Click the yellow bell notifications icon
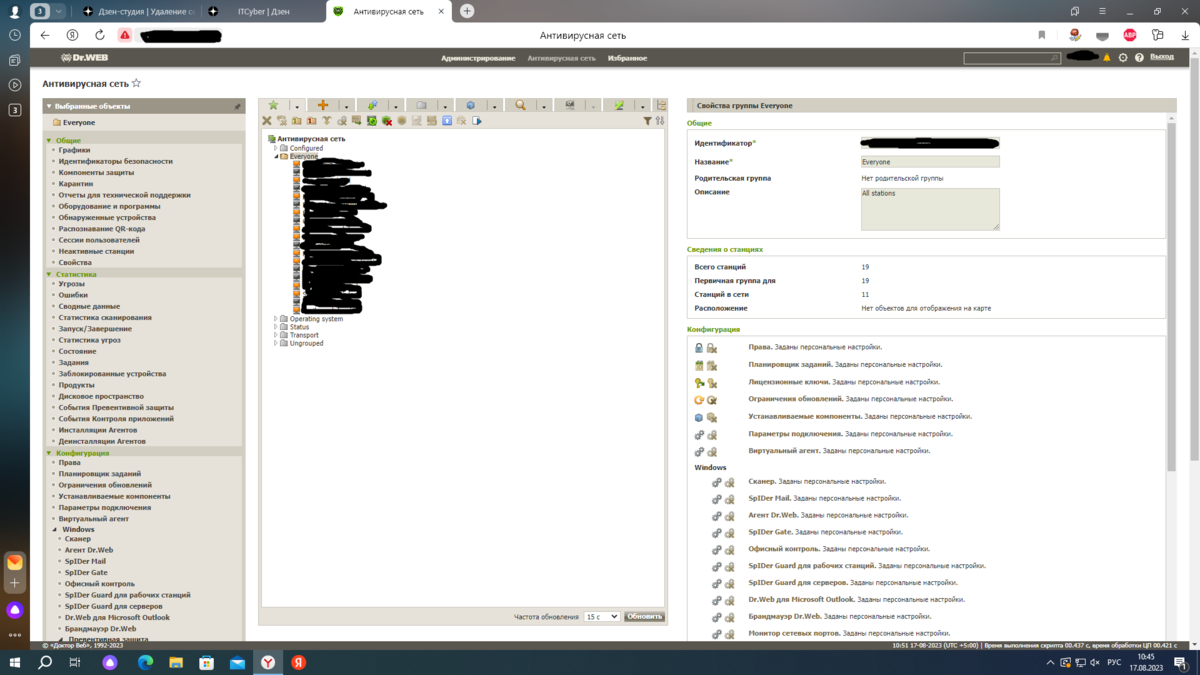Image resolution: width=1200 pixels, height=675 pixels. [x=1107, y=58]
